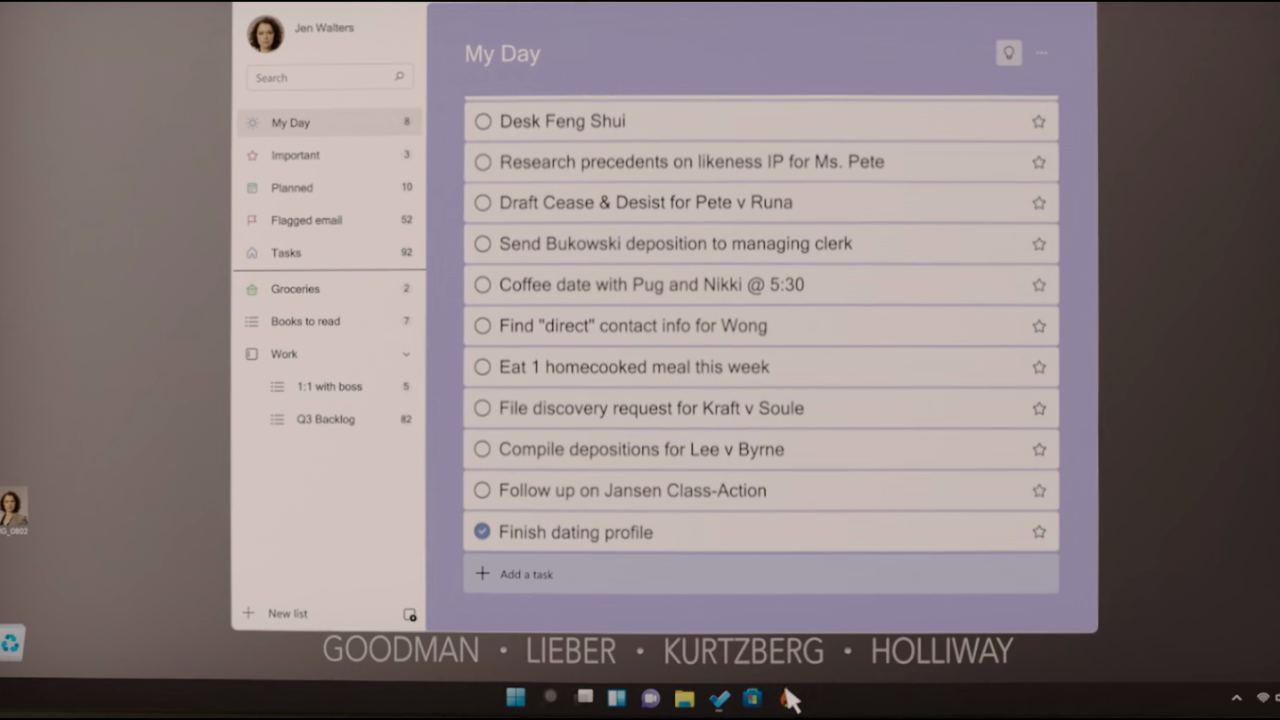Open the Q3 Backlog list
The width and height of the screenshot is (1280, 720).
pos(325,420)
